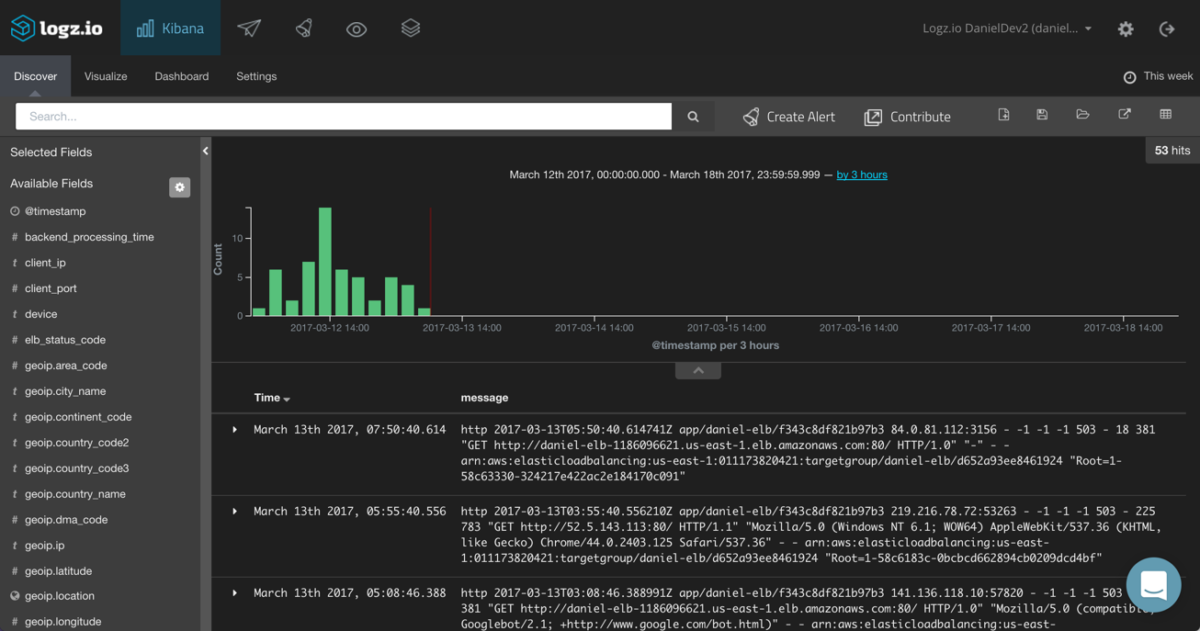Click into the Search input field
Screen dimensions: 1200x631
[x=343, y=117]
